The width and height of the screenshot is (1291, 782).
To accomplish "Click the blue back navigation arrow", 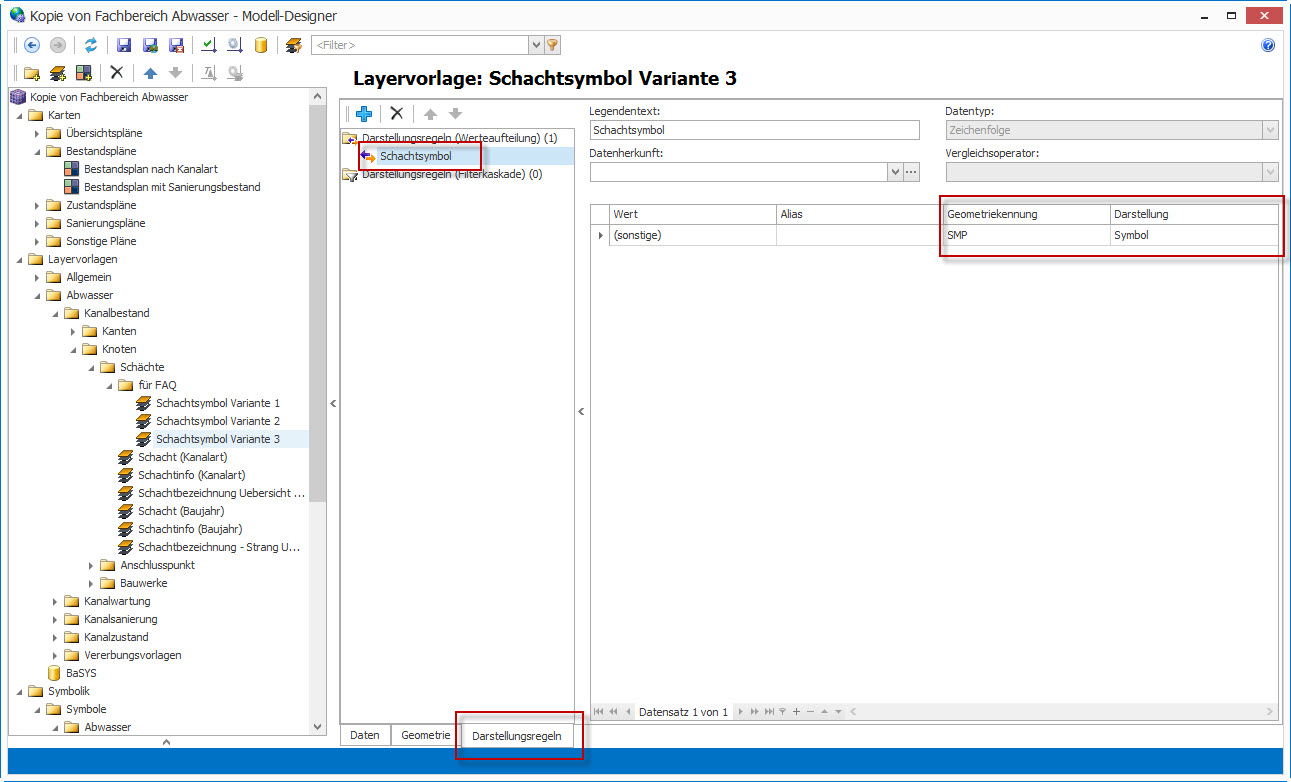I will (32, 45).
